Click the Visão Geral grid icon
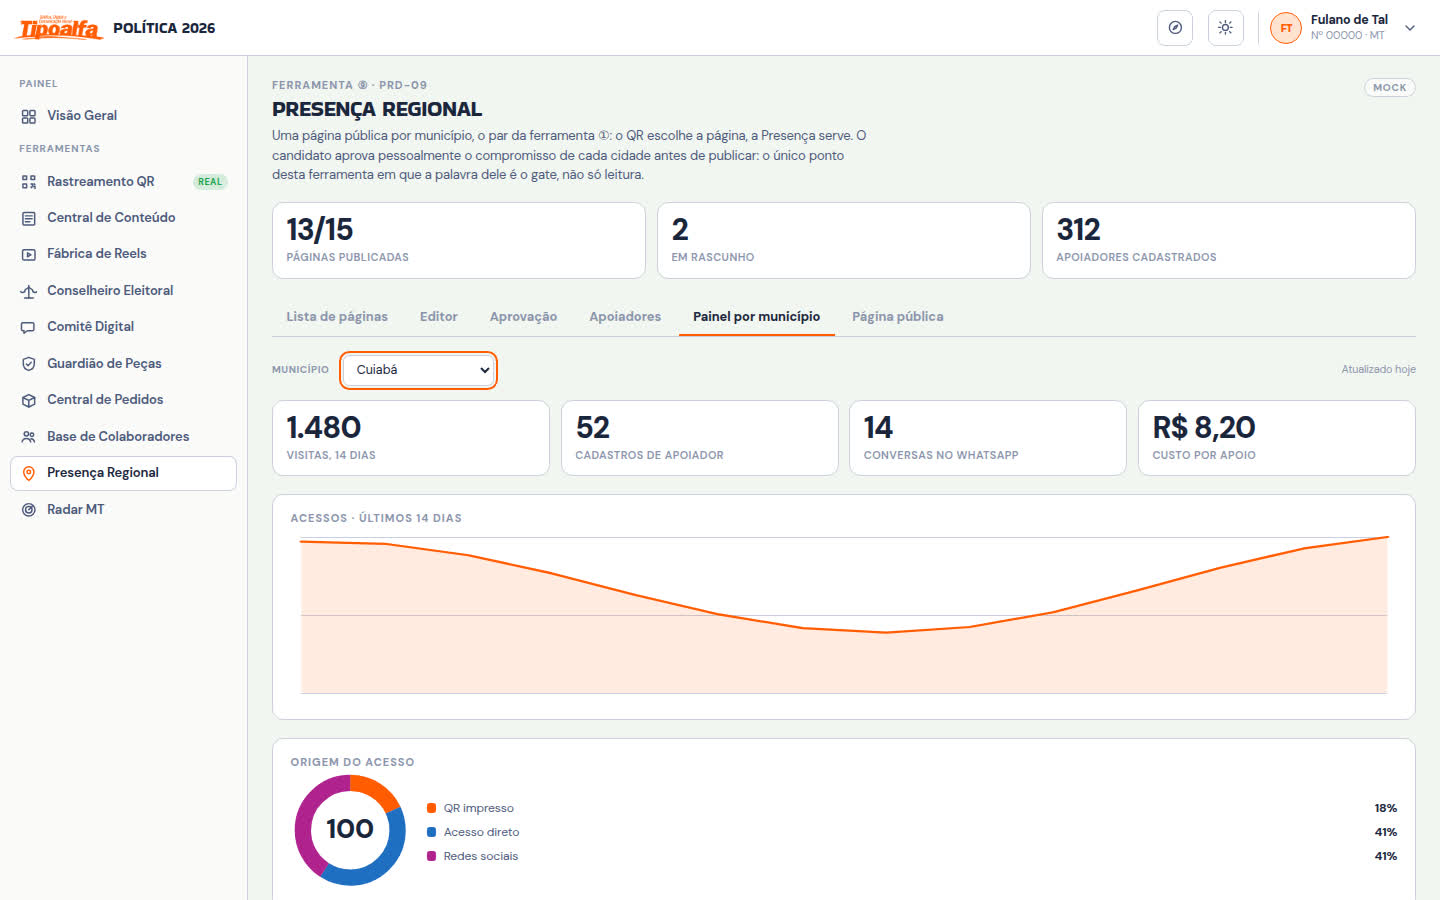This screenshot has width=1440, height=900. [x=29, y=116]
